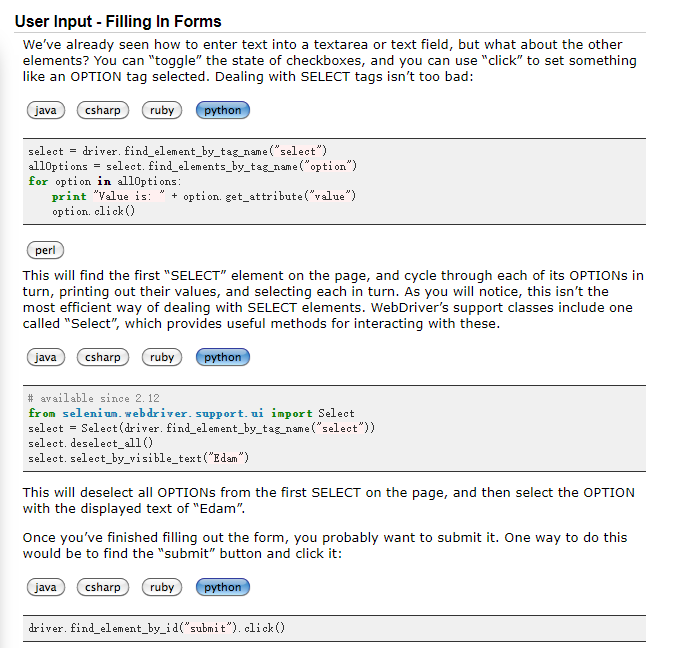
Task: Open csharp tab above the Select import code
Action: 103,357
